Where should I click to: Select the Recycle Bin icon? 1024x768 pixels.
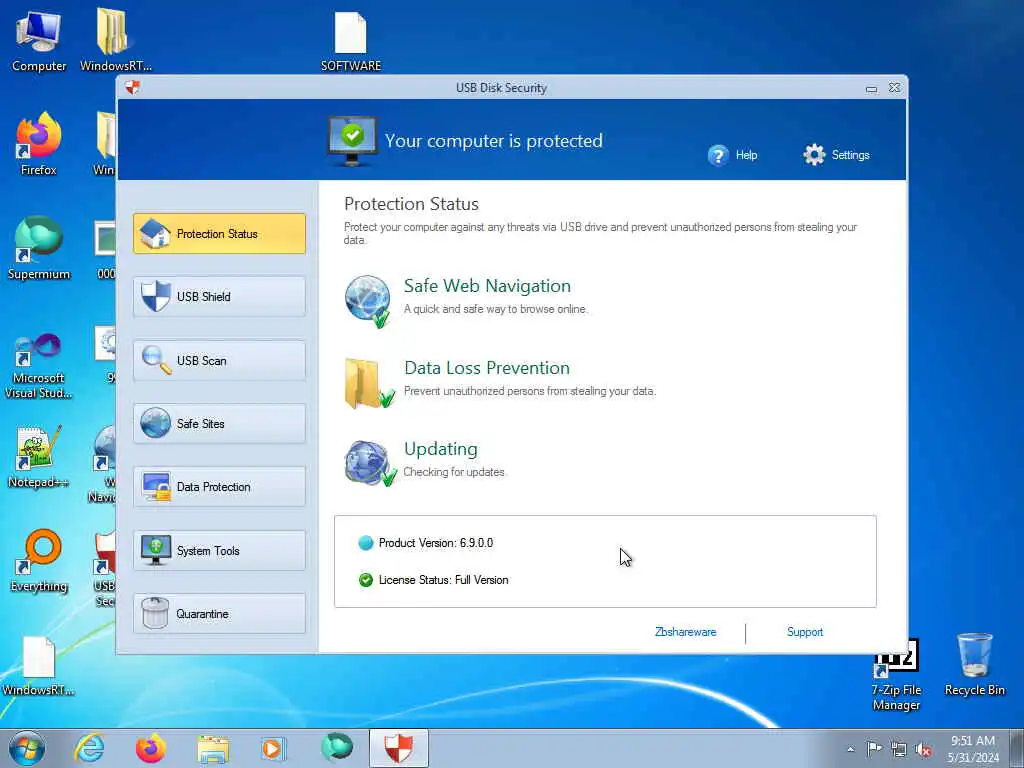coord(974,665)
